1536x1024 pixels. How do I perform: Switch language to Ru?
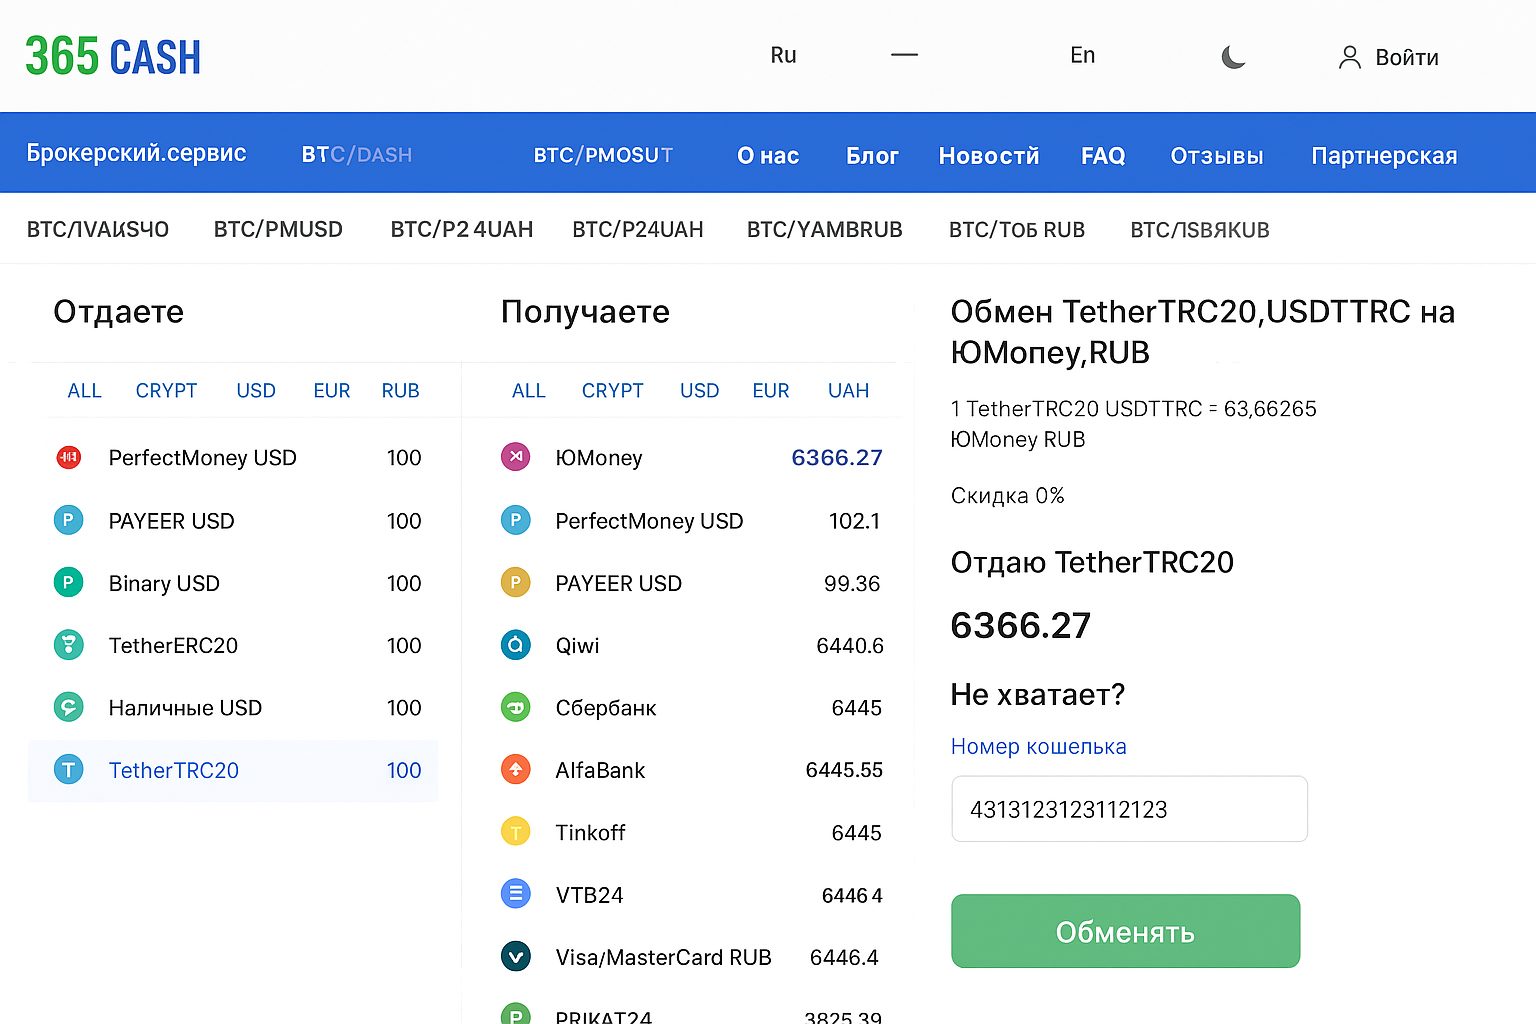(x=783, y=55)
